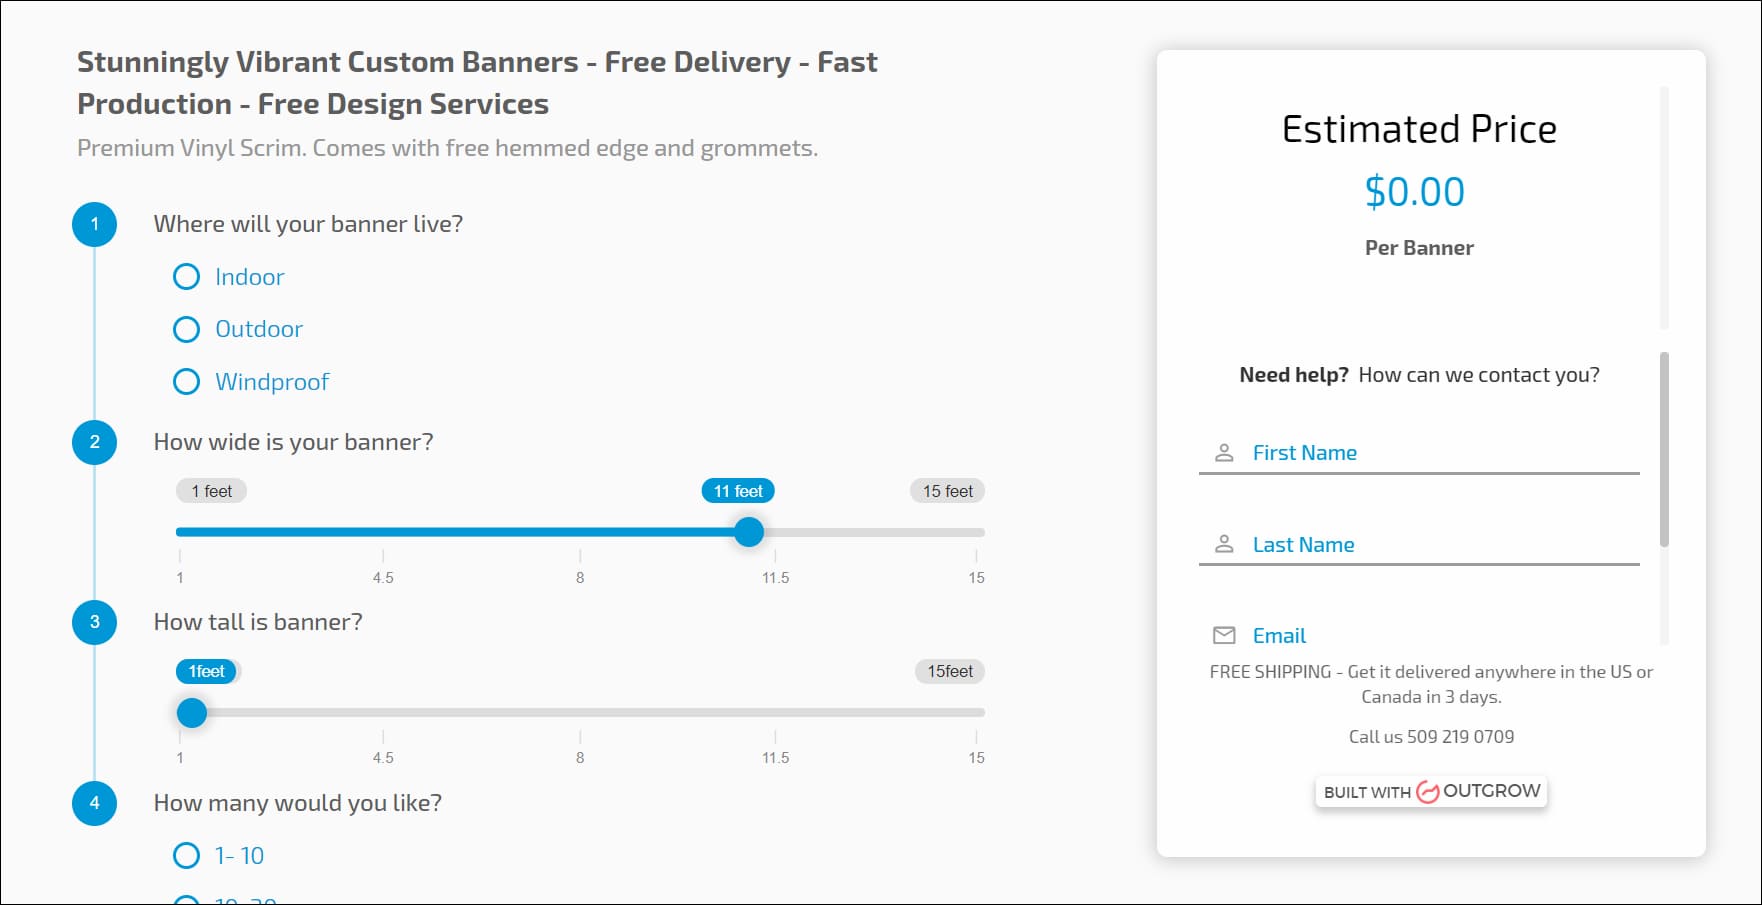Choose the Windproof radio button
Screen dimensions: 1762x905
187,382
